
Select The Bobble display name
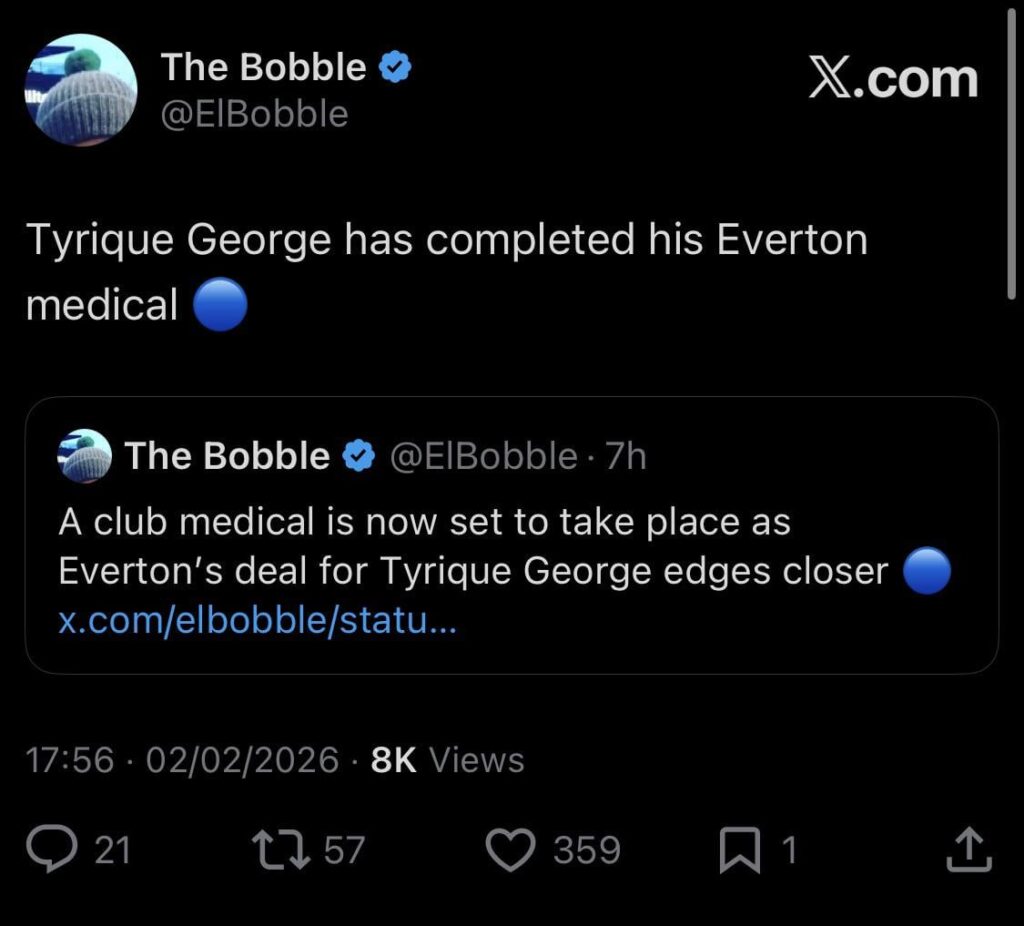[266, 65]
